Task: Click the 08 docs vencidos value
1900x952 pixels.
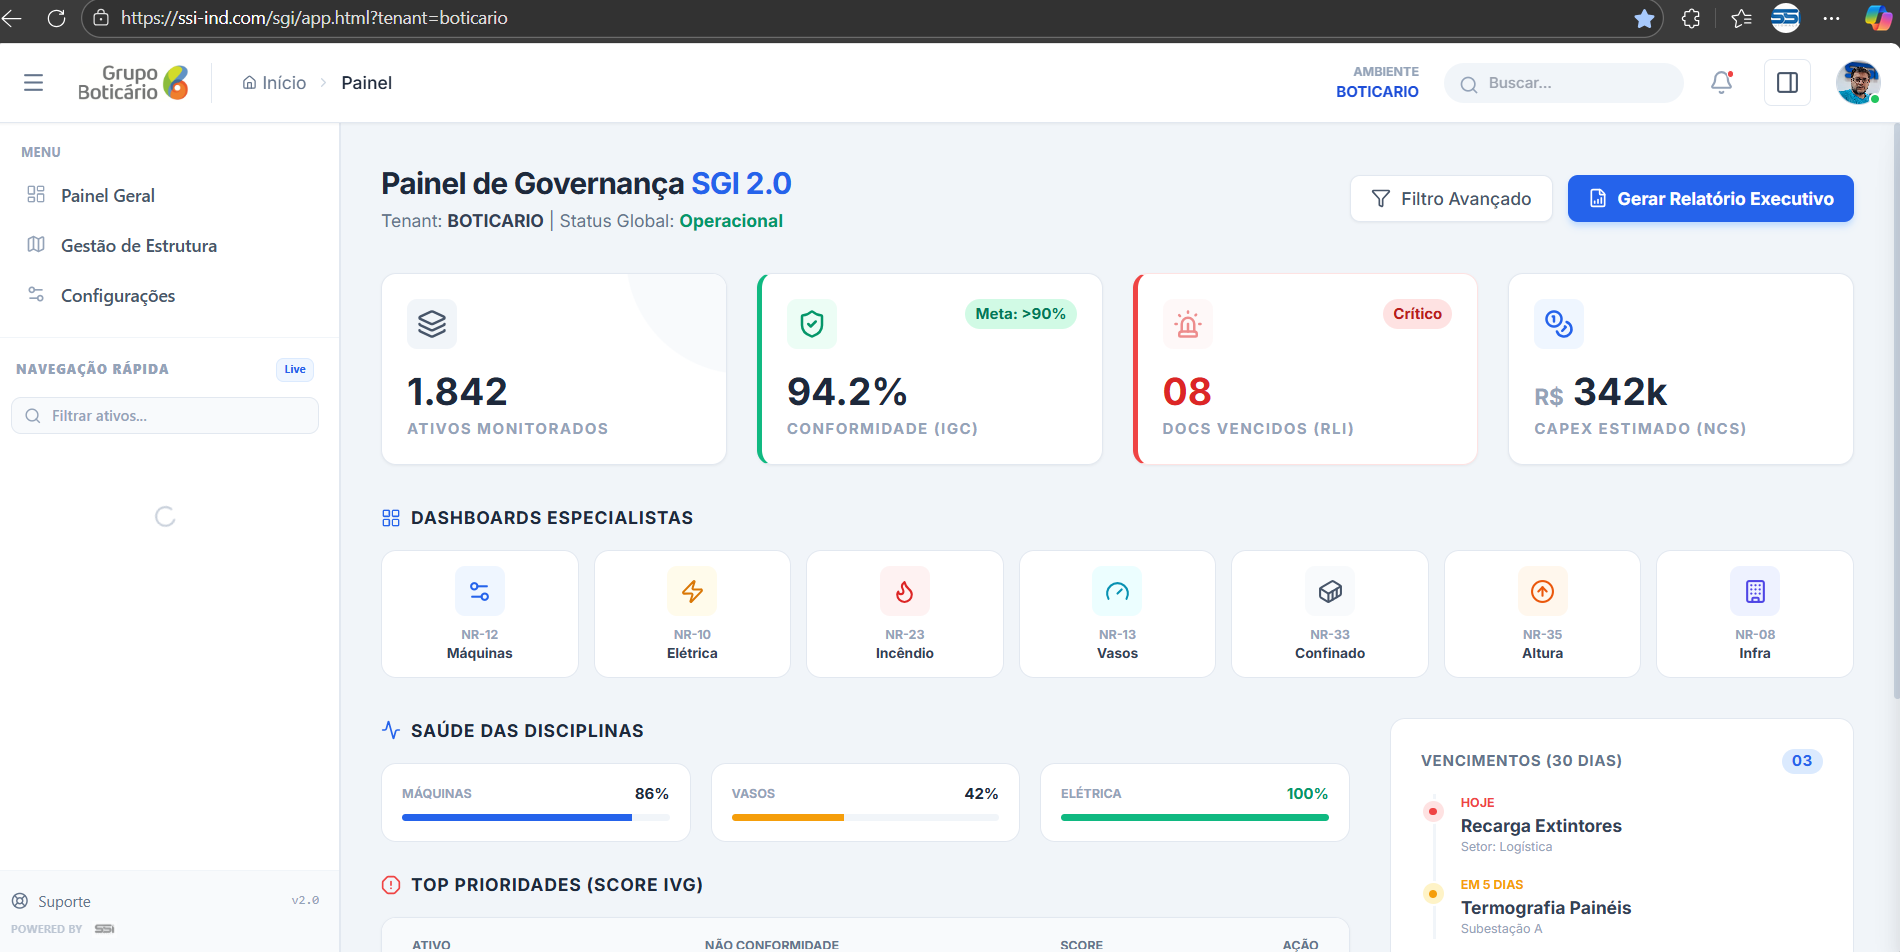Action: point(1187,391)
